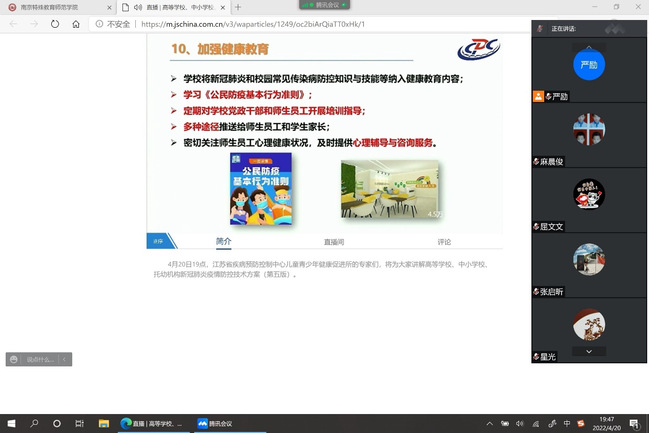Click the 说点什么 chat input box
This screenshot has height=433, width=649.
click(x=40, y=359)
